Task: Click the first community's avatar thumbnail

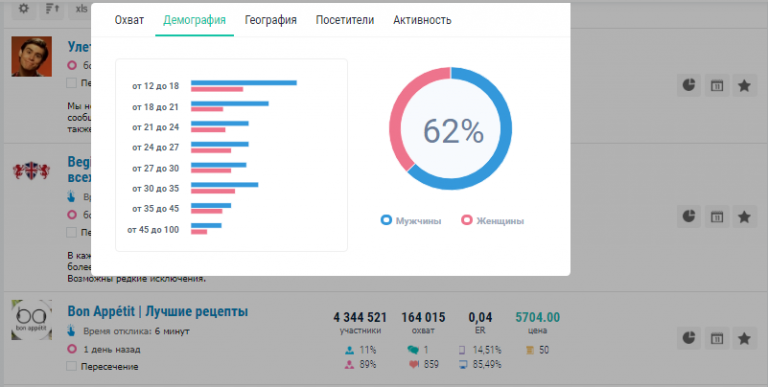Action: tap(31, 56)
